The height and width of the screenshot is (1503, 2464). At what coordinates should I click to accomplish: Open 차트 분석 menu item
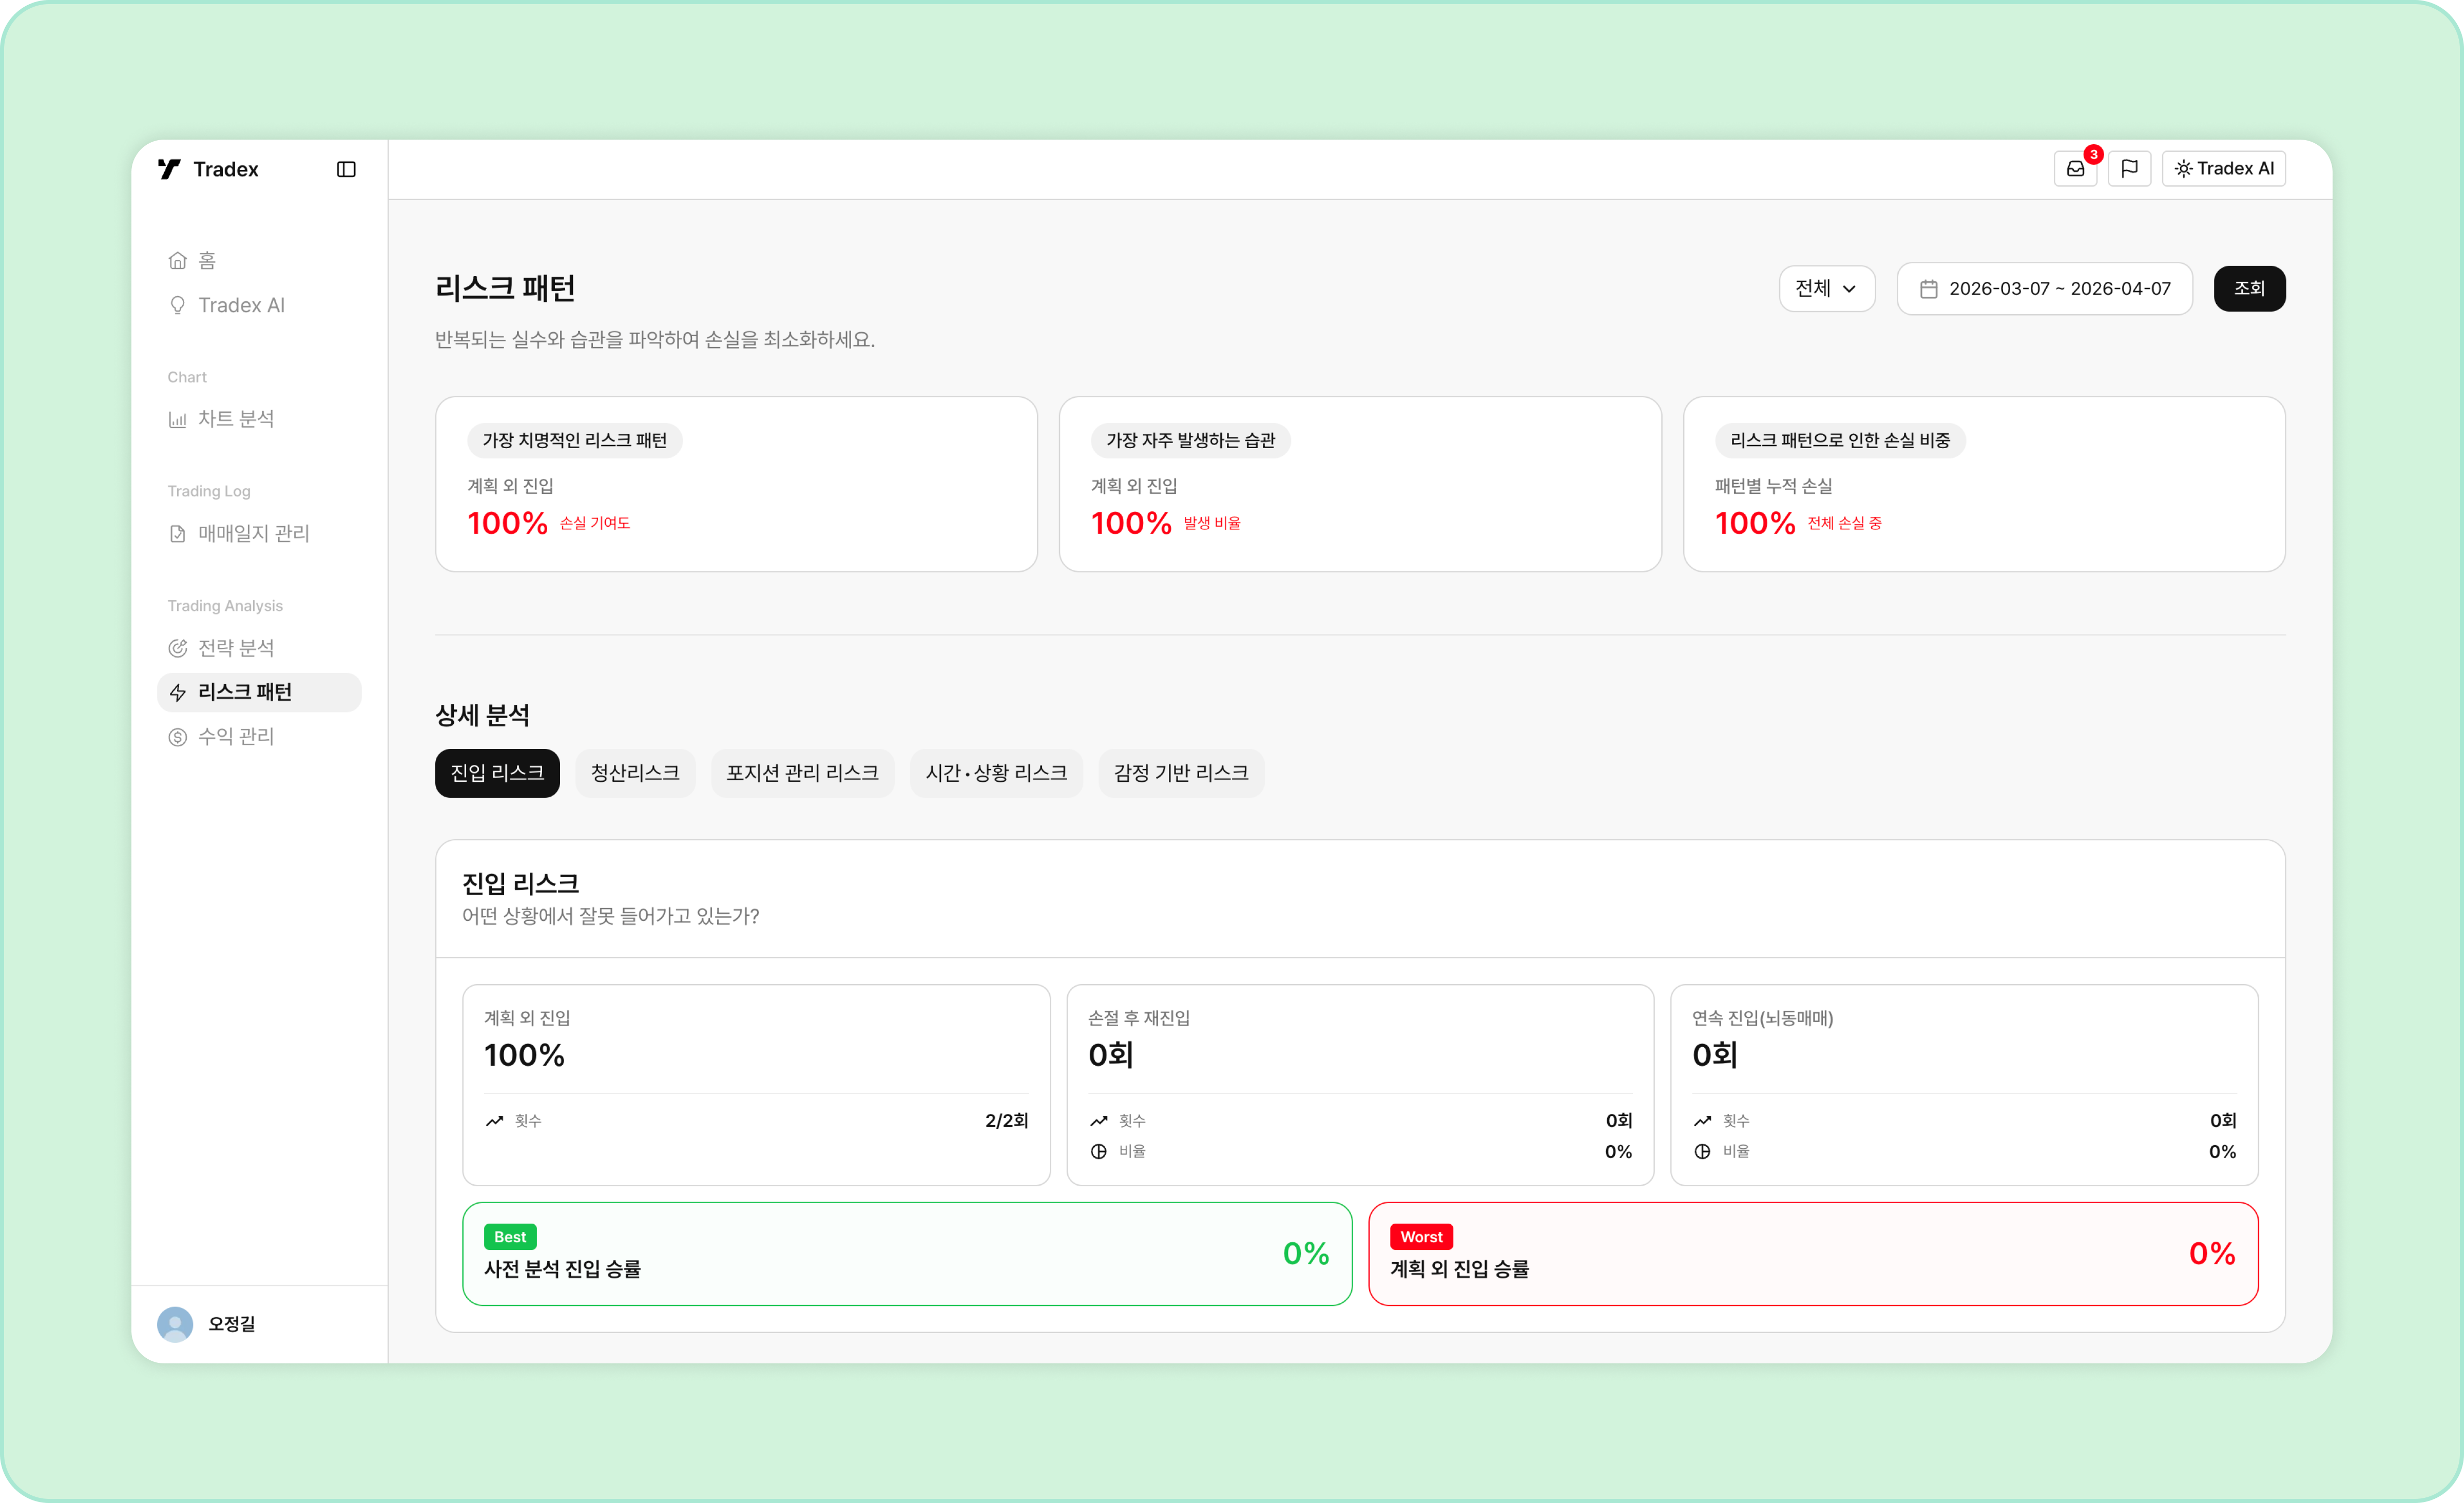(259, 419)
